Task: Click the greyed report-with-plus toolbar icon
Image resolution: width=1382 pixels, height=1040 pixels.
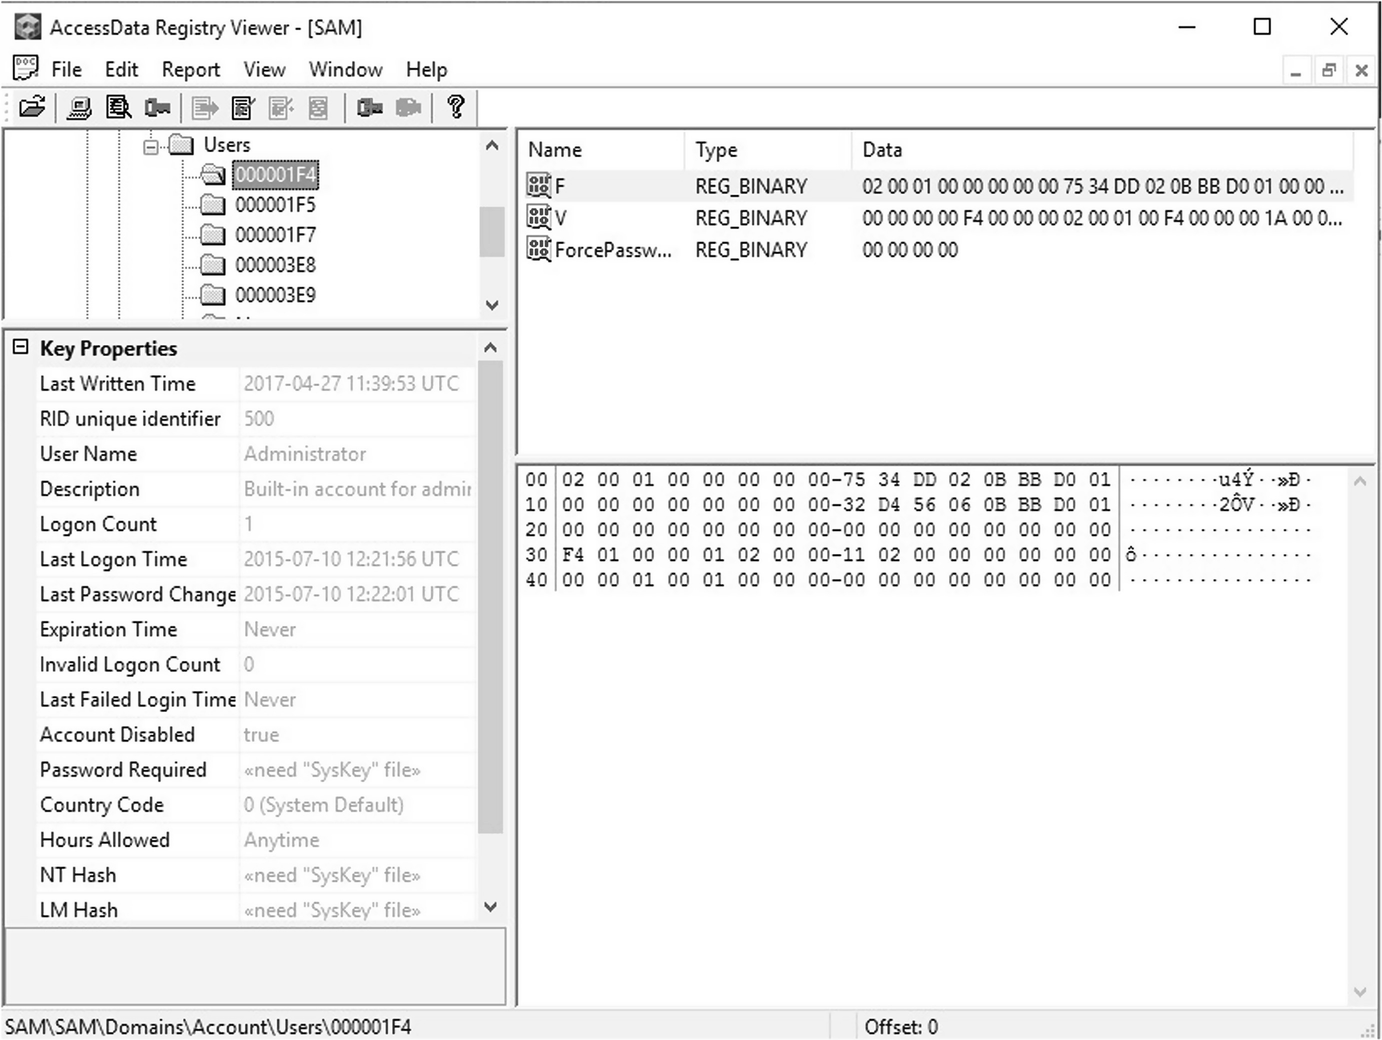Action: point(281,107)
